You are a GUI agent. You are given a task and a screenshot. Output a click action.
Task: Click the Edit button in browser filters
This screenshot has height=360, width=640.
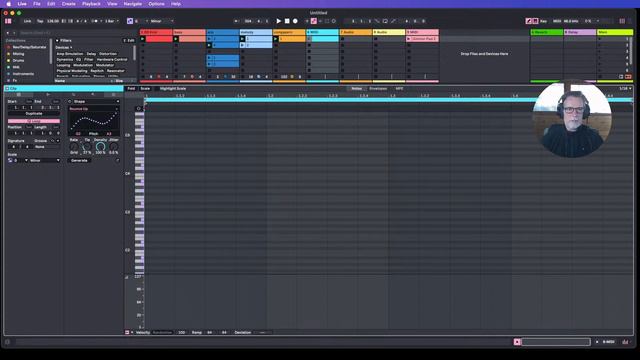(x=129, y=40)
